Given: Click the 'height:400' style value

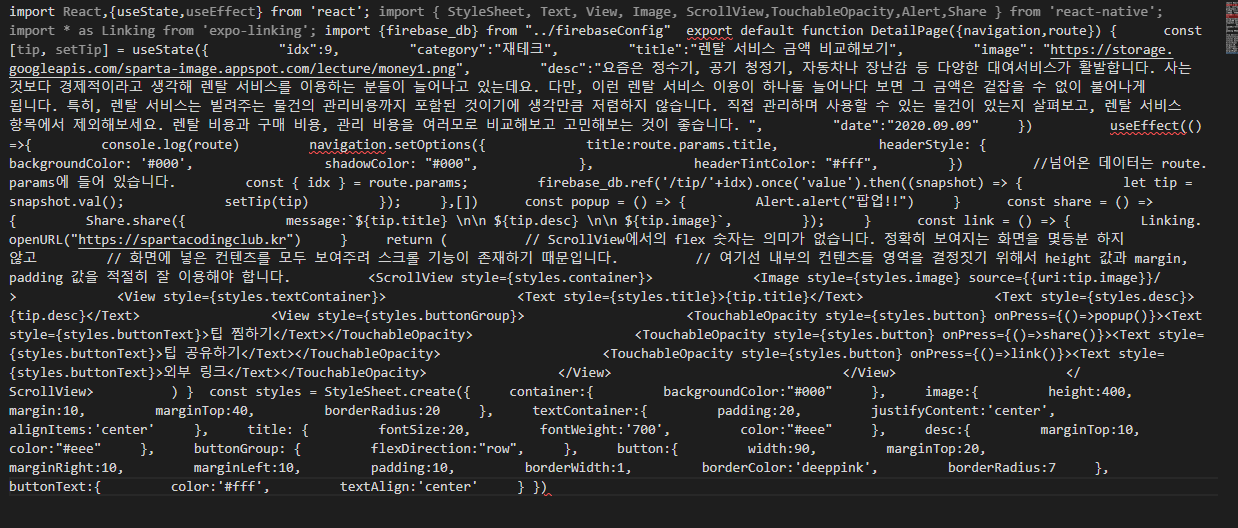Looking at the screenshot, I should pos(1087,392).
